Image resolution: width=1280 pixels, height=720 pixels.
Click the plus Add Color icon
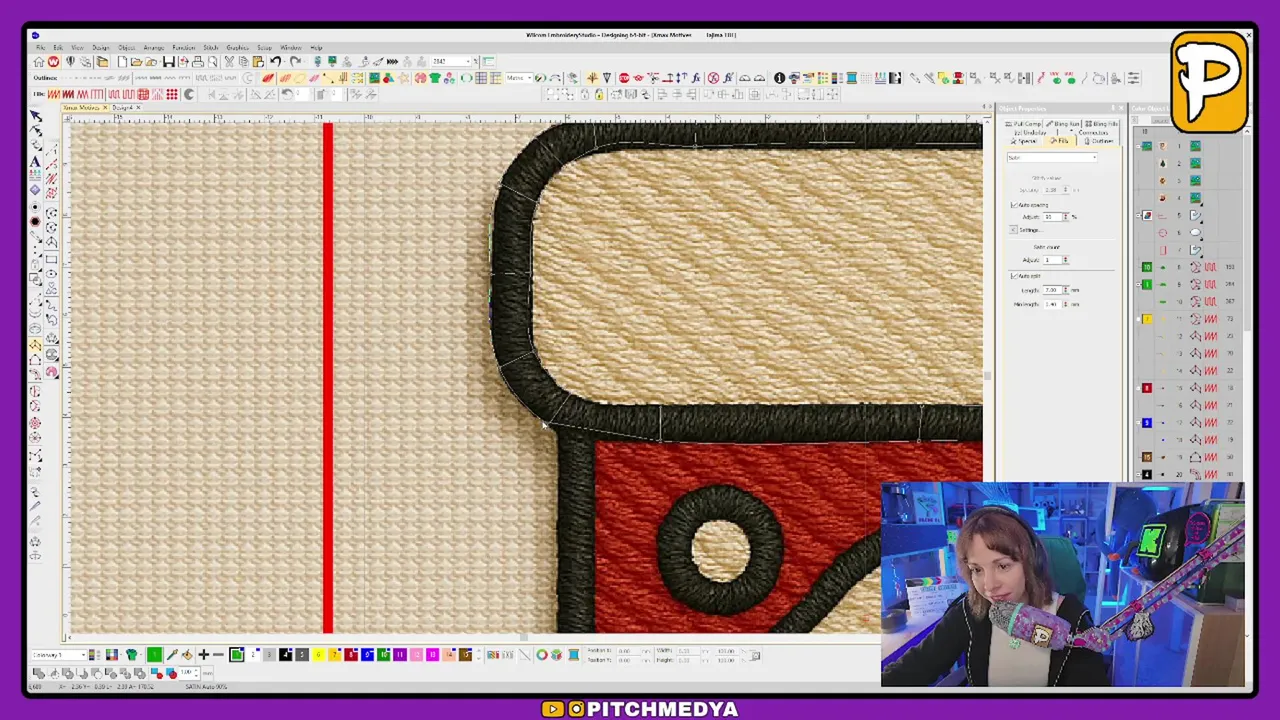(x=203, y=655)
